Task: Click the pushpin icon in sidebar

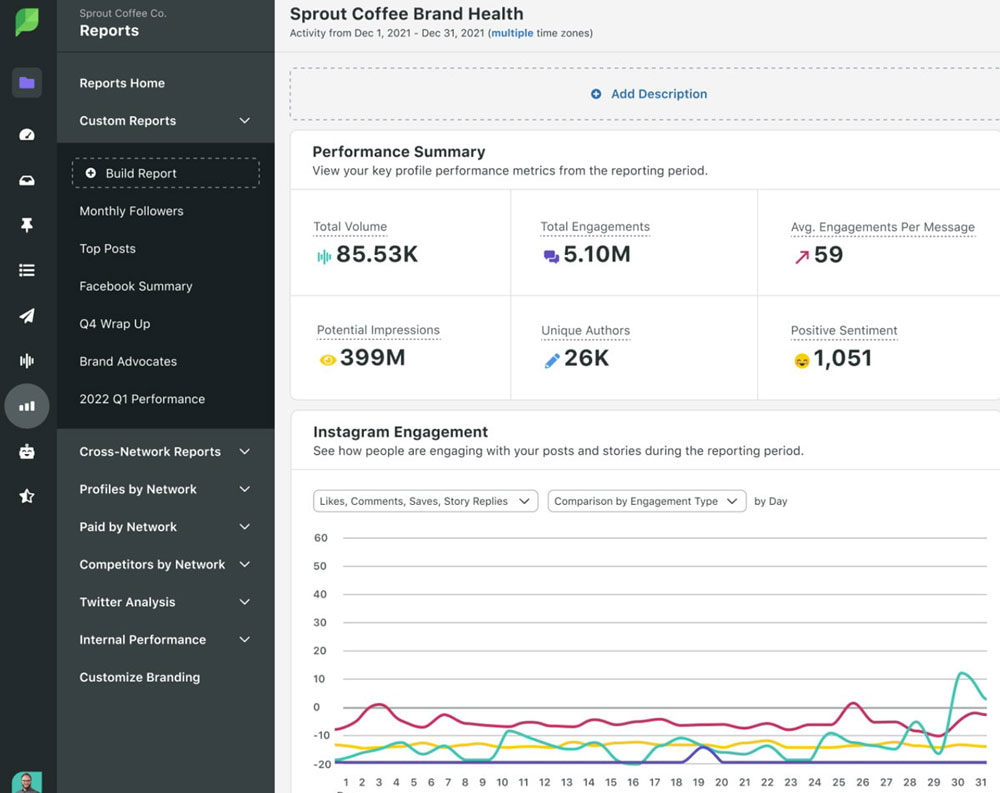Action: 27,225
